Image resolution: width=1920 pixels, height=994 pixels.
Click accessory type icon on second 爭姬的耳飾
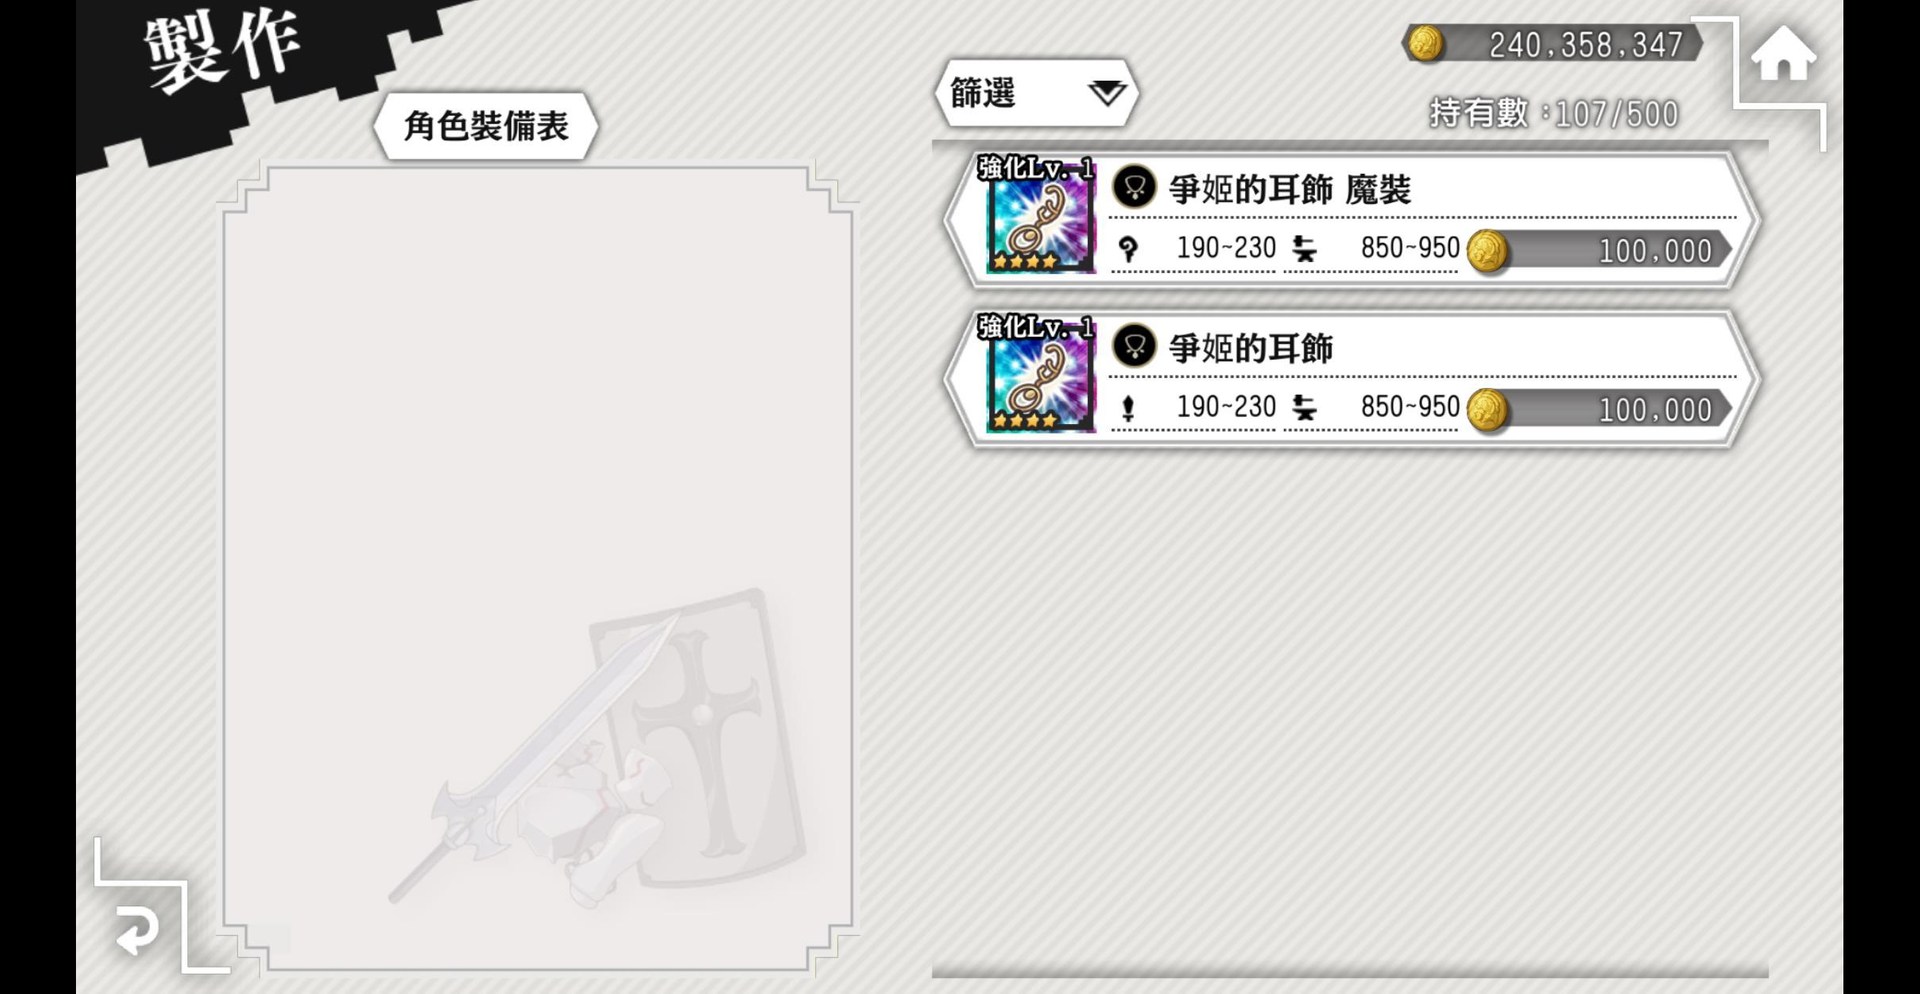coord(1134,346)
